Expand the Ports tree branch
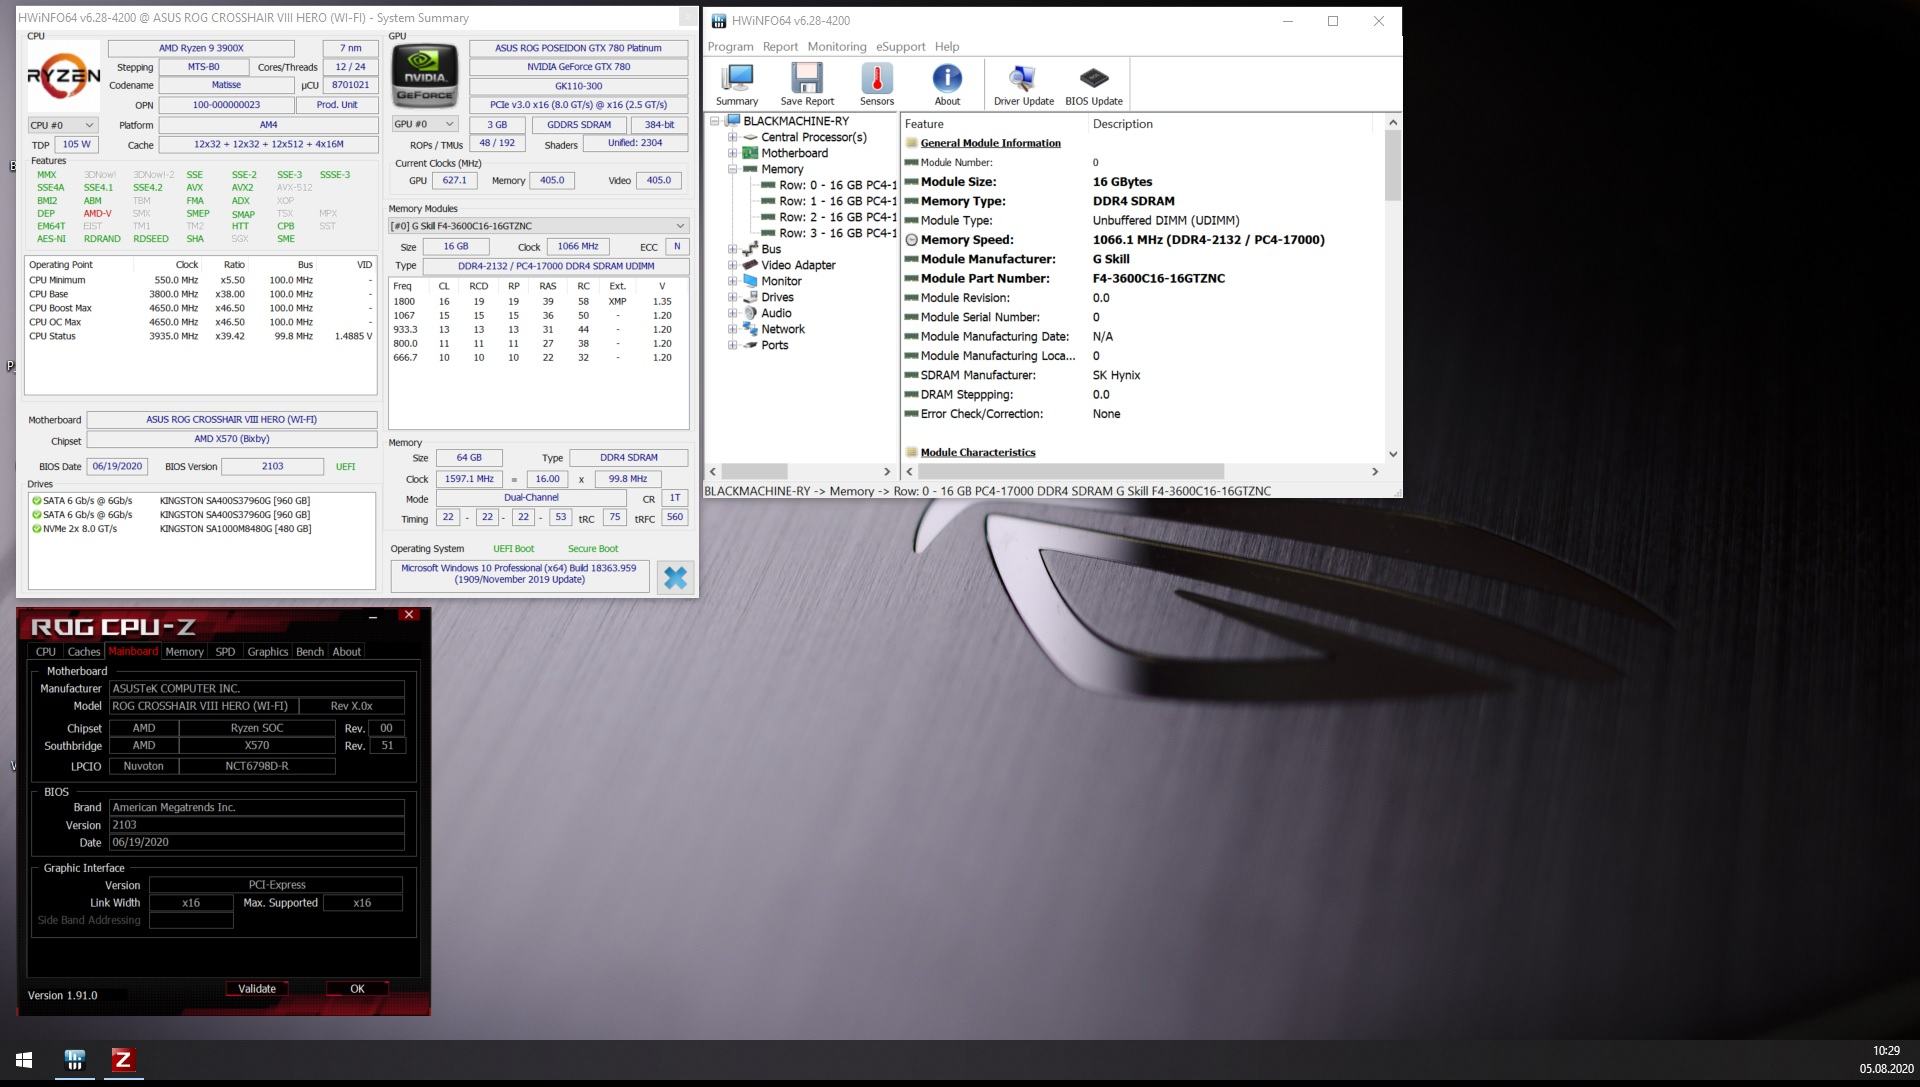The width and height of the screenshot is (1920, 1087). pyautogui.click(x=732, y=345)
